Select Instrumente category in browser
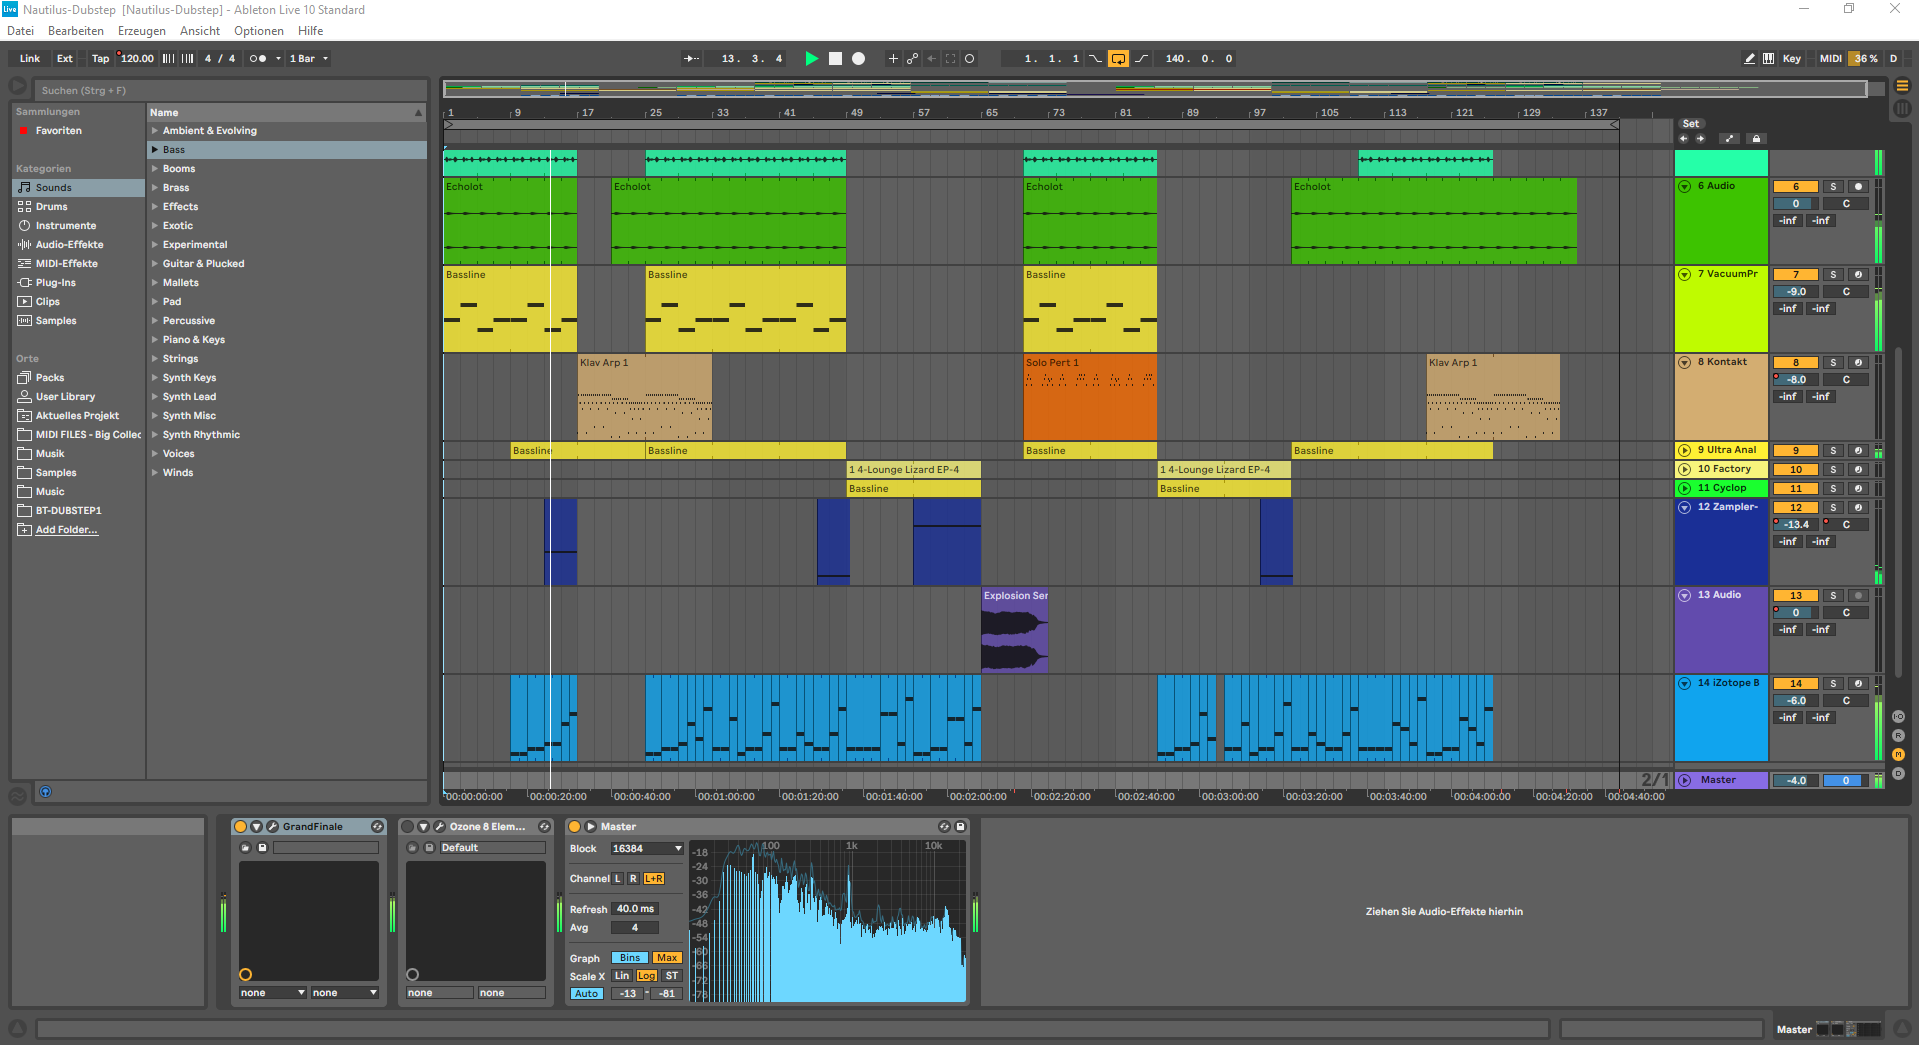Image resolution: width=1919 pixels, height=1045 pixels. (x=78, y=226)
